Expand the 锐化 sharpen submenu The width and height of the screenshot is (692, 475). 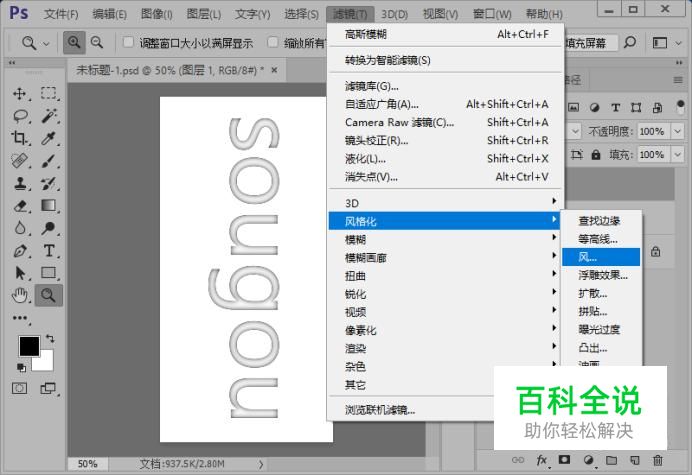[445, 294]
